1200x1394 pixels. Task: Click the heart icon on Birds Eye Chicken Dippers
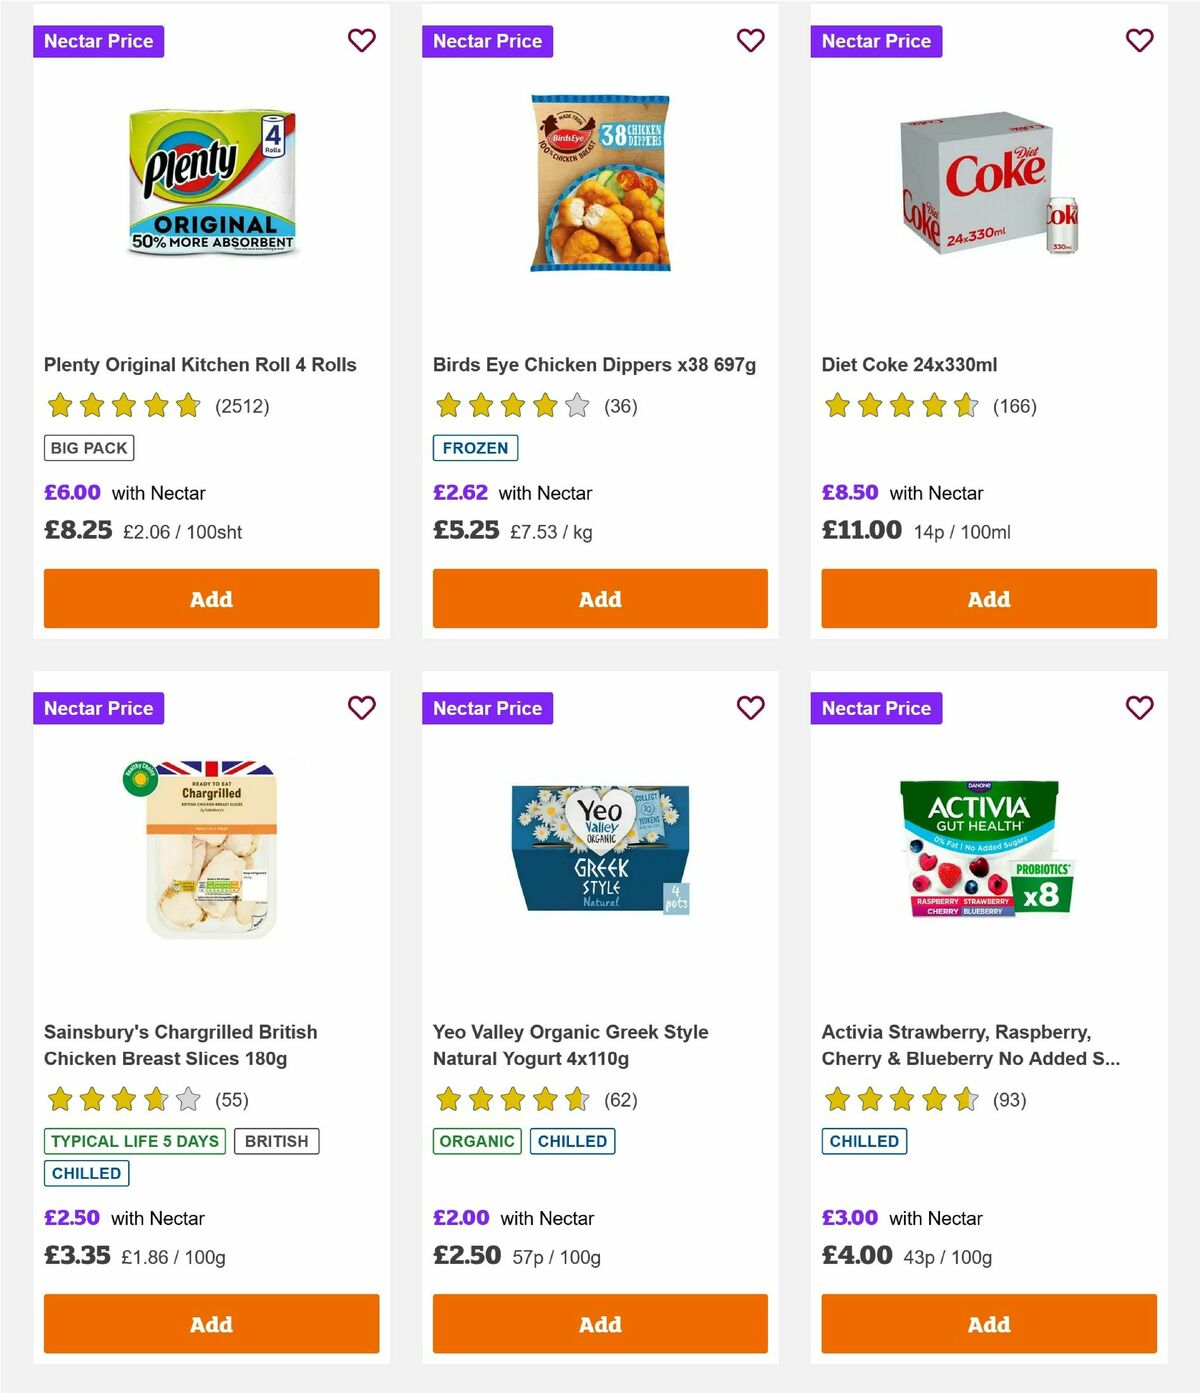pos(750,41)
